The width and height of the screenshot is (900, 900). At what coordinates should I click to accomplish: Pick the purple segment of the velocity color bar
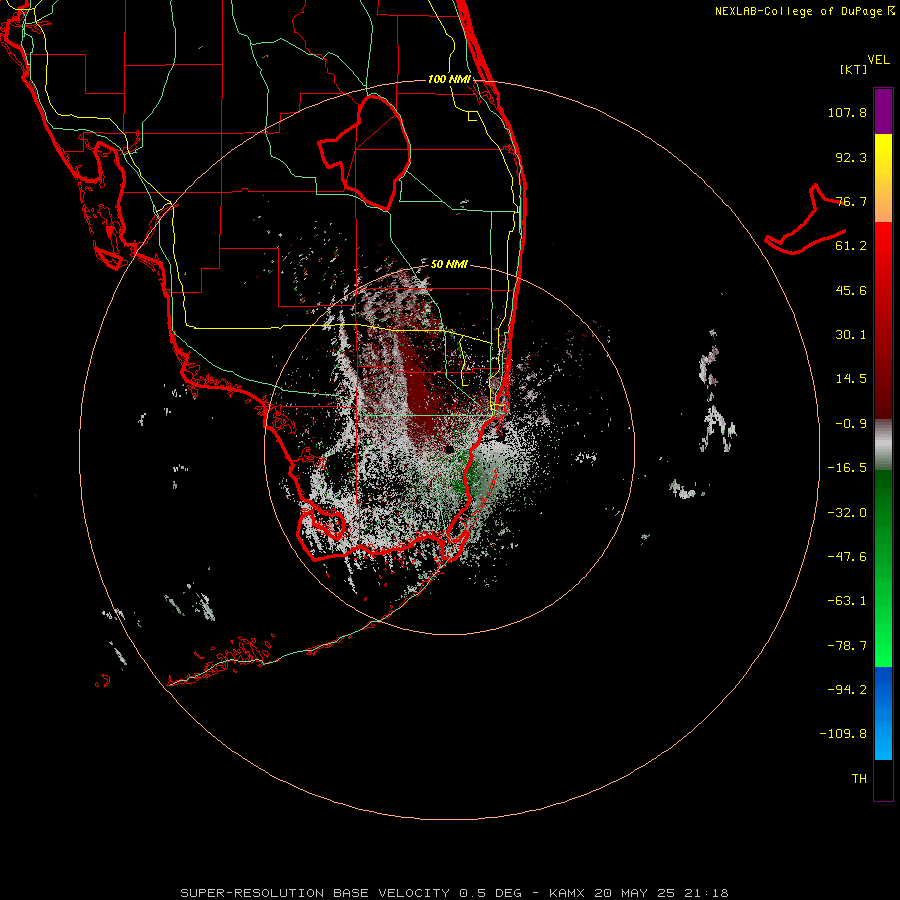[x=883, y=111]
